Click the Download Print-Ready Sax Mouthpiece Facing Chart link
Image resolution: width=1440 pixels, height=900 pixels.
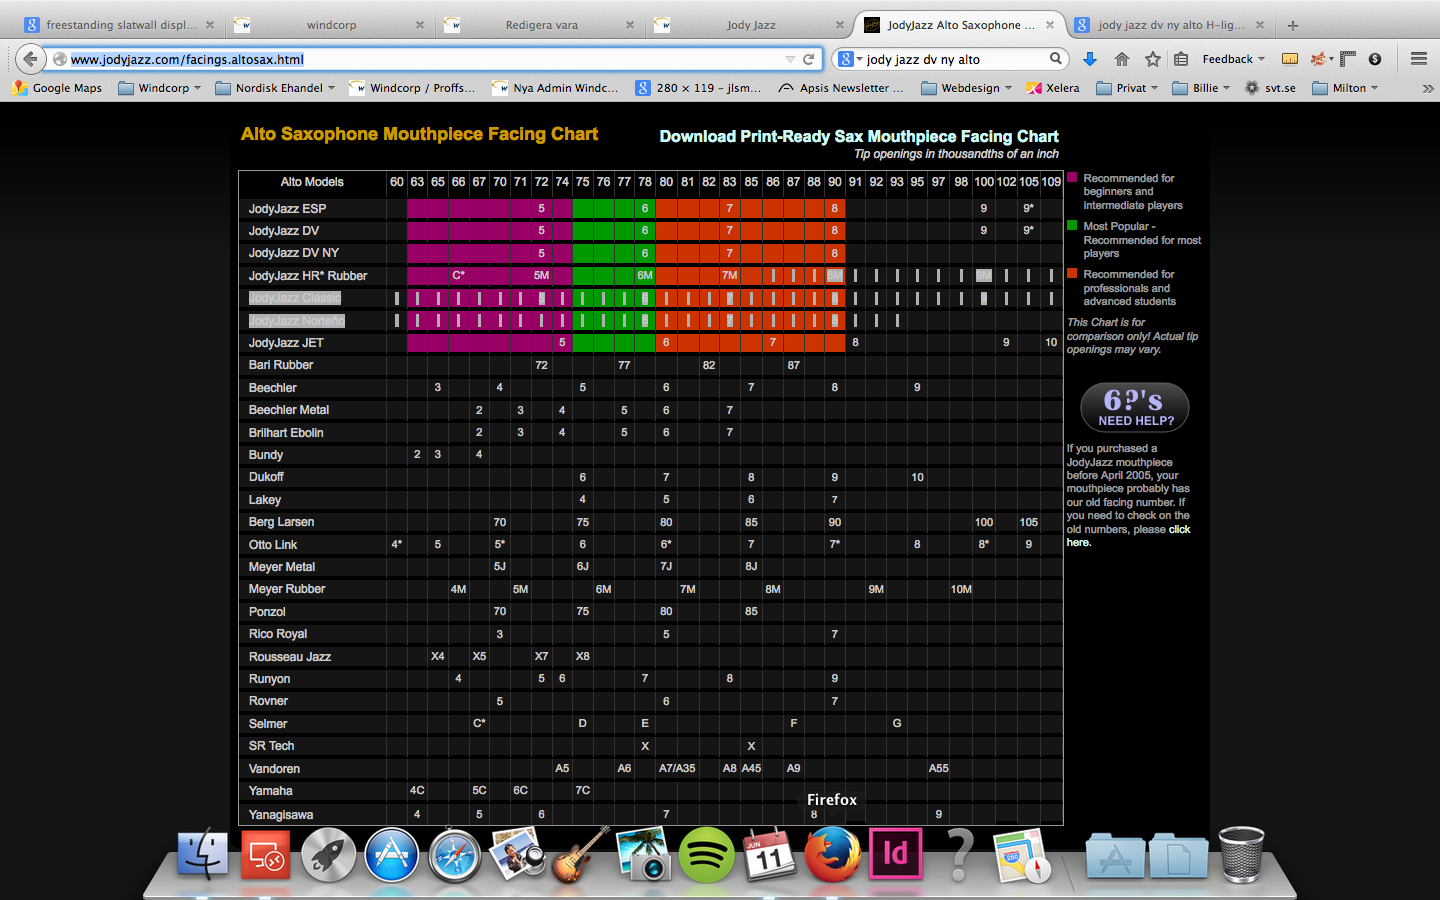coord(859,136)
